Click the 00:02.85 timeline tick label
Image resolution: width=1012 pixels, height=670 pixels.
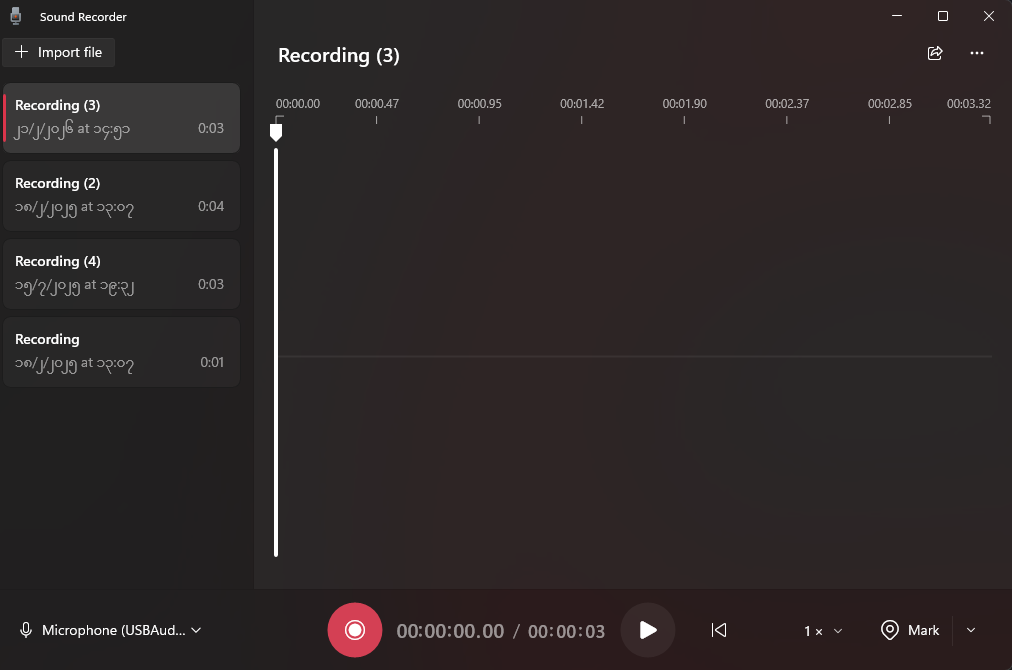tap(889, 103)
